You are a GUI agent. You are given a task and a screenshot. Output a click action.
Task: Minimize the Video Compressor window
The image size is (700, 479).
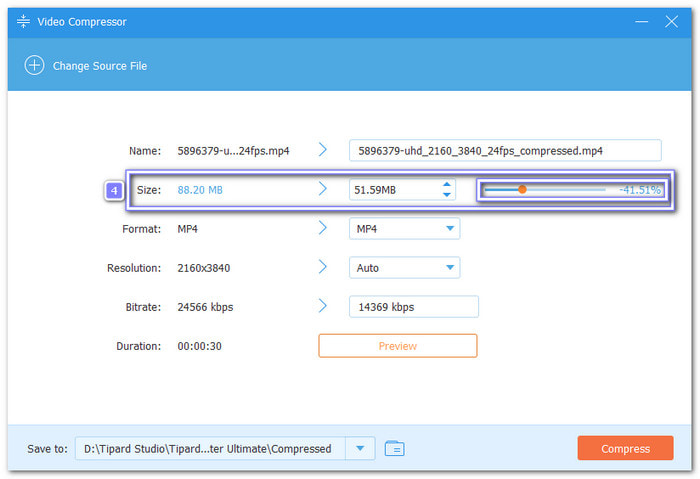click(643, 22)
